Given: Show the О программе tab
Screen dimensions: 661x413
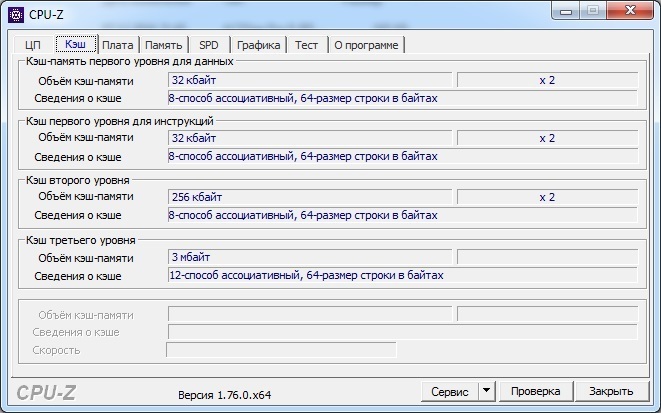Looking at the screenshot, I should [366, 45].
